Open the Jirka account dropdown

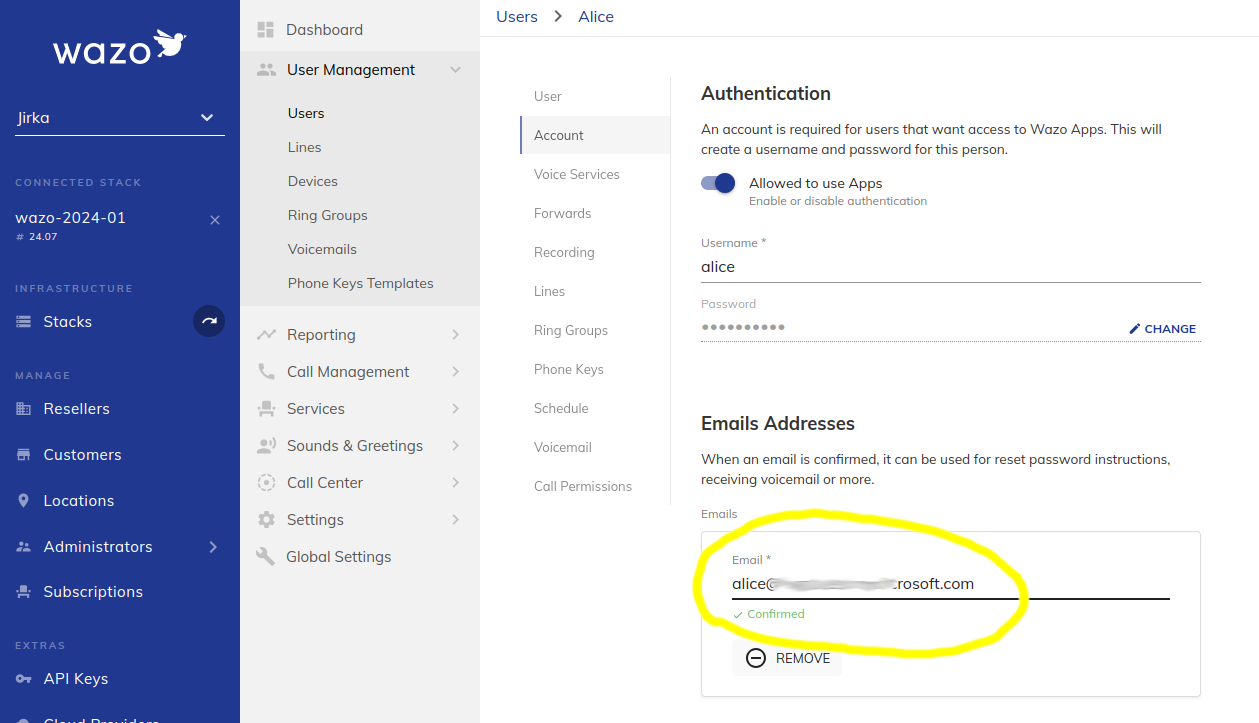(x=120, y=118)
